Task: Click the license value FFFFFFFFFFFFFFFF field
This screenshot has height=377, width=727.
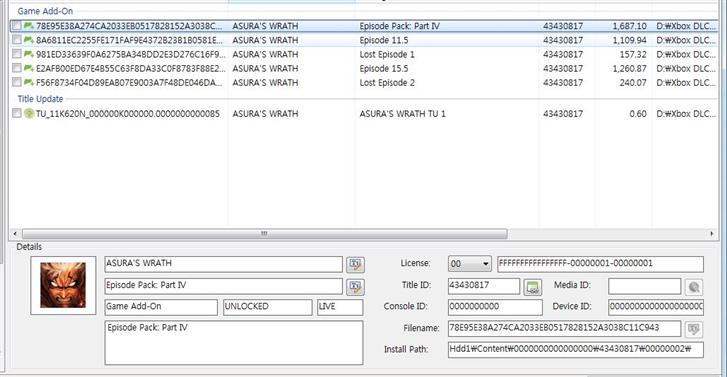Action: click(600, 264)
